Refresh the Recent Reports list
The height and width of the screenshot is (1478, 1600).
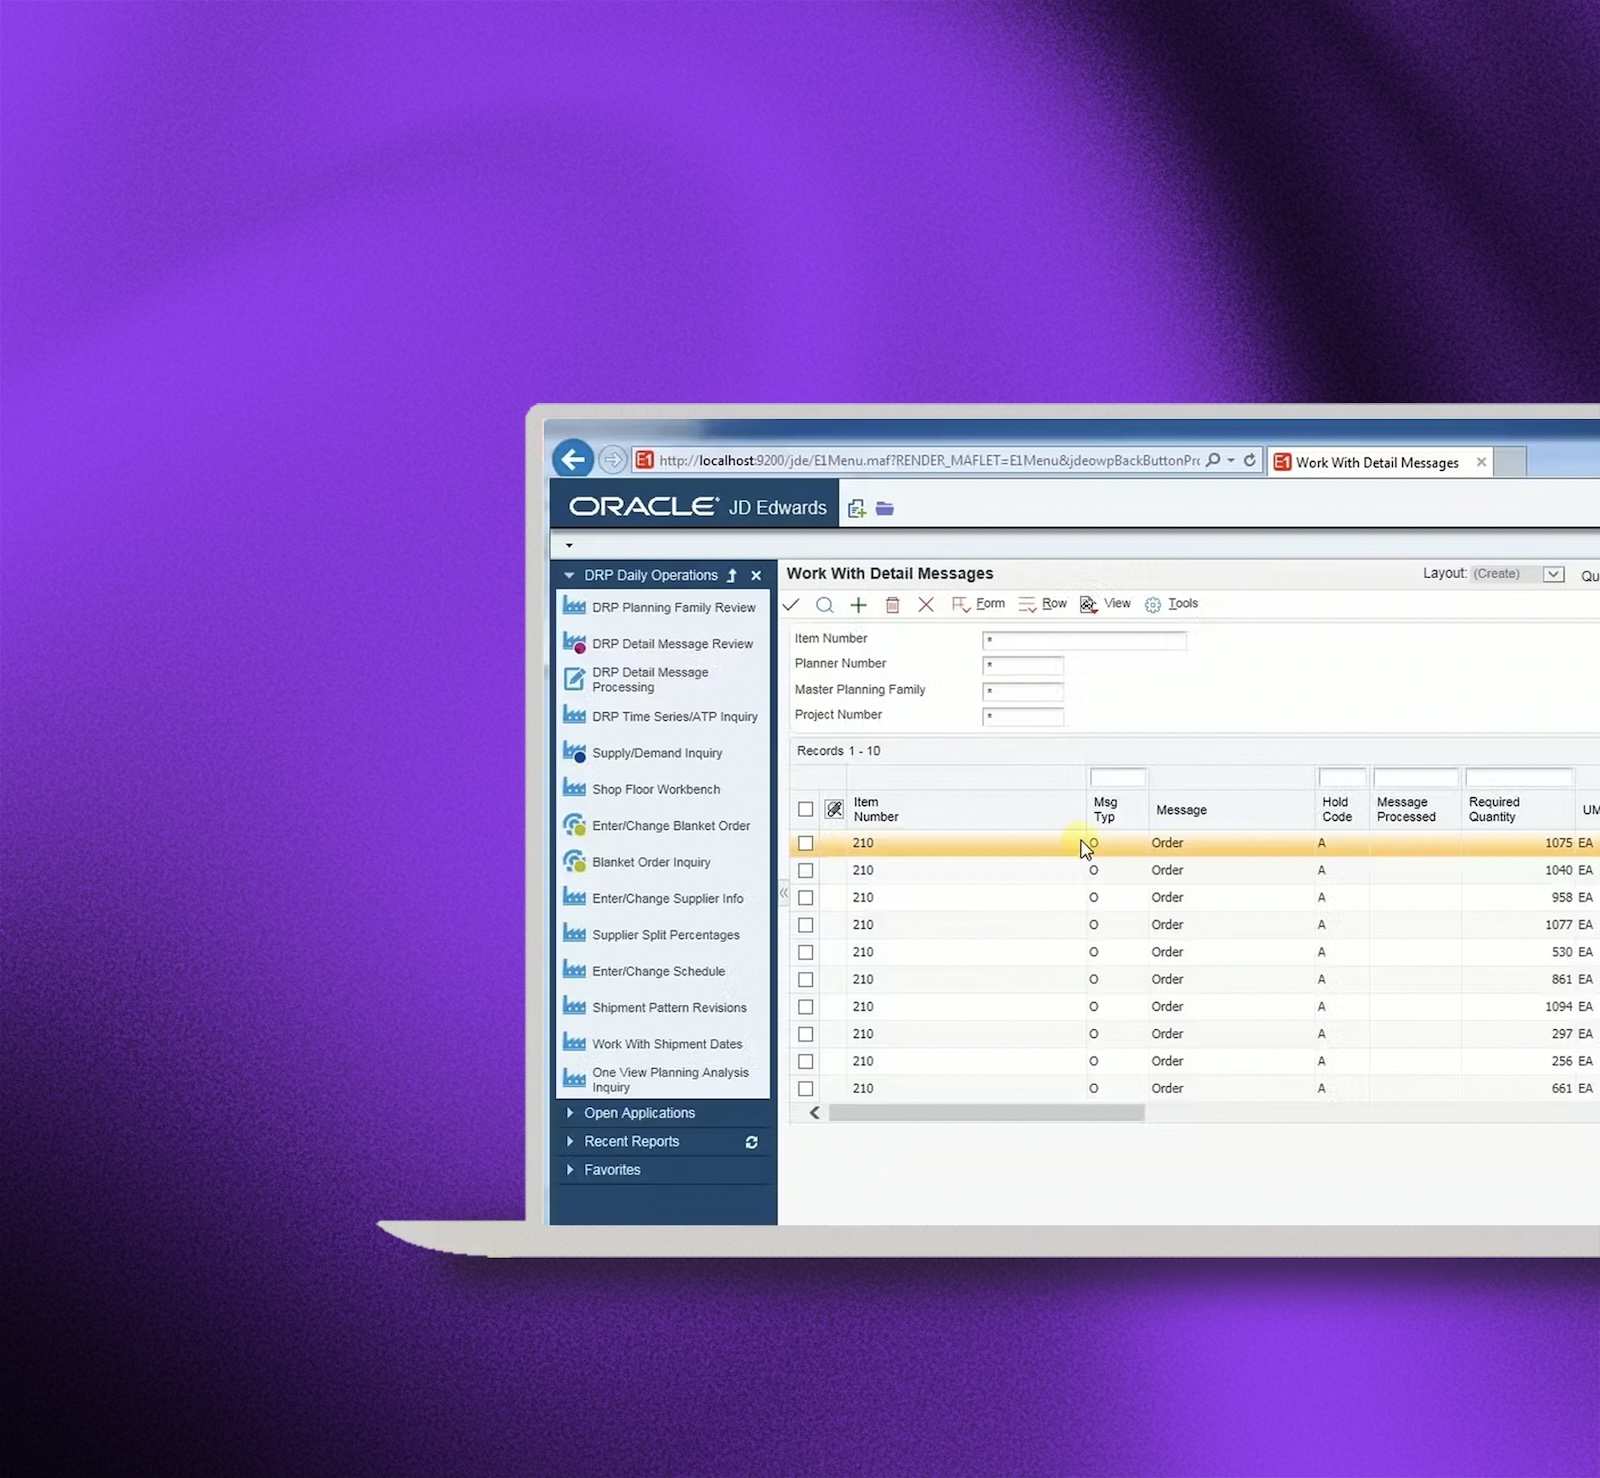pos(751,1142)
